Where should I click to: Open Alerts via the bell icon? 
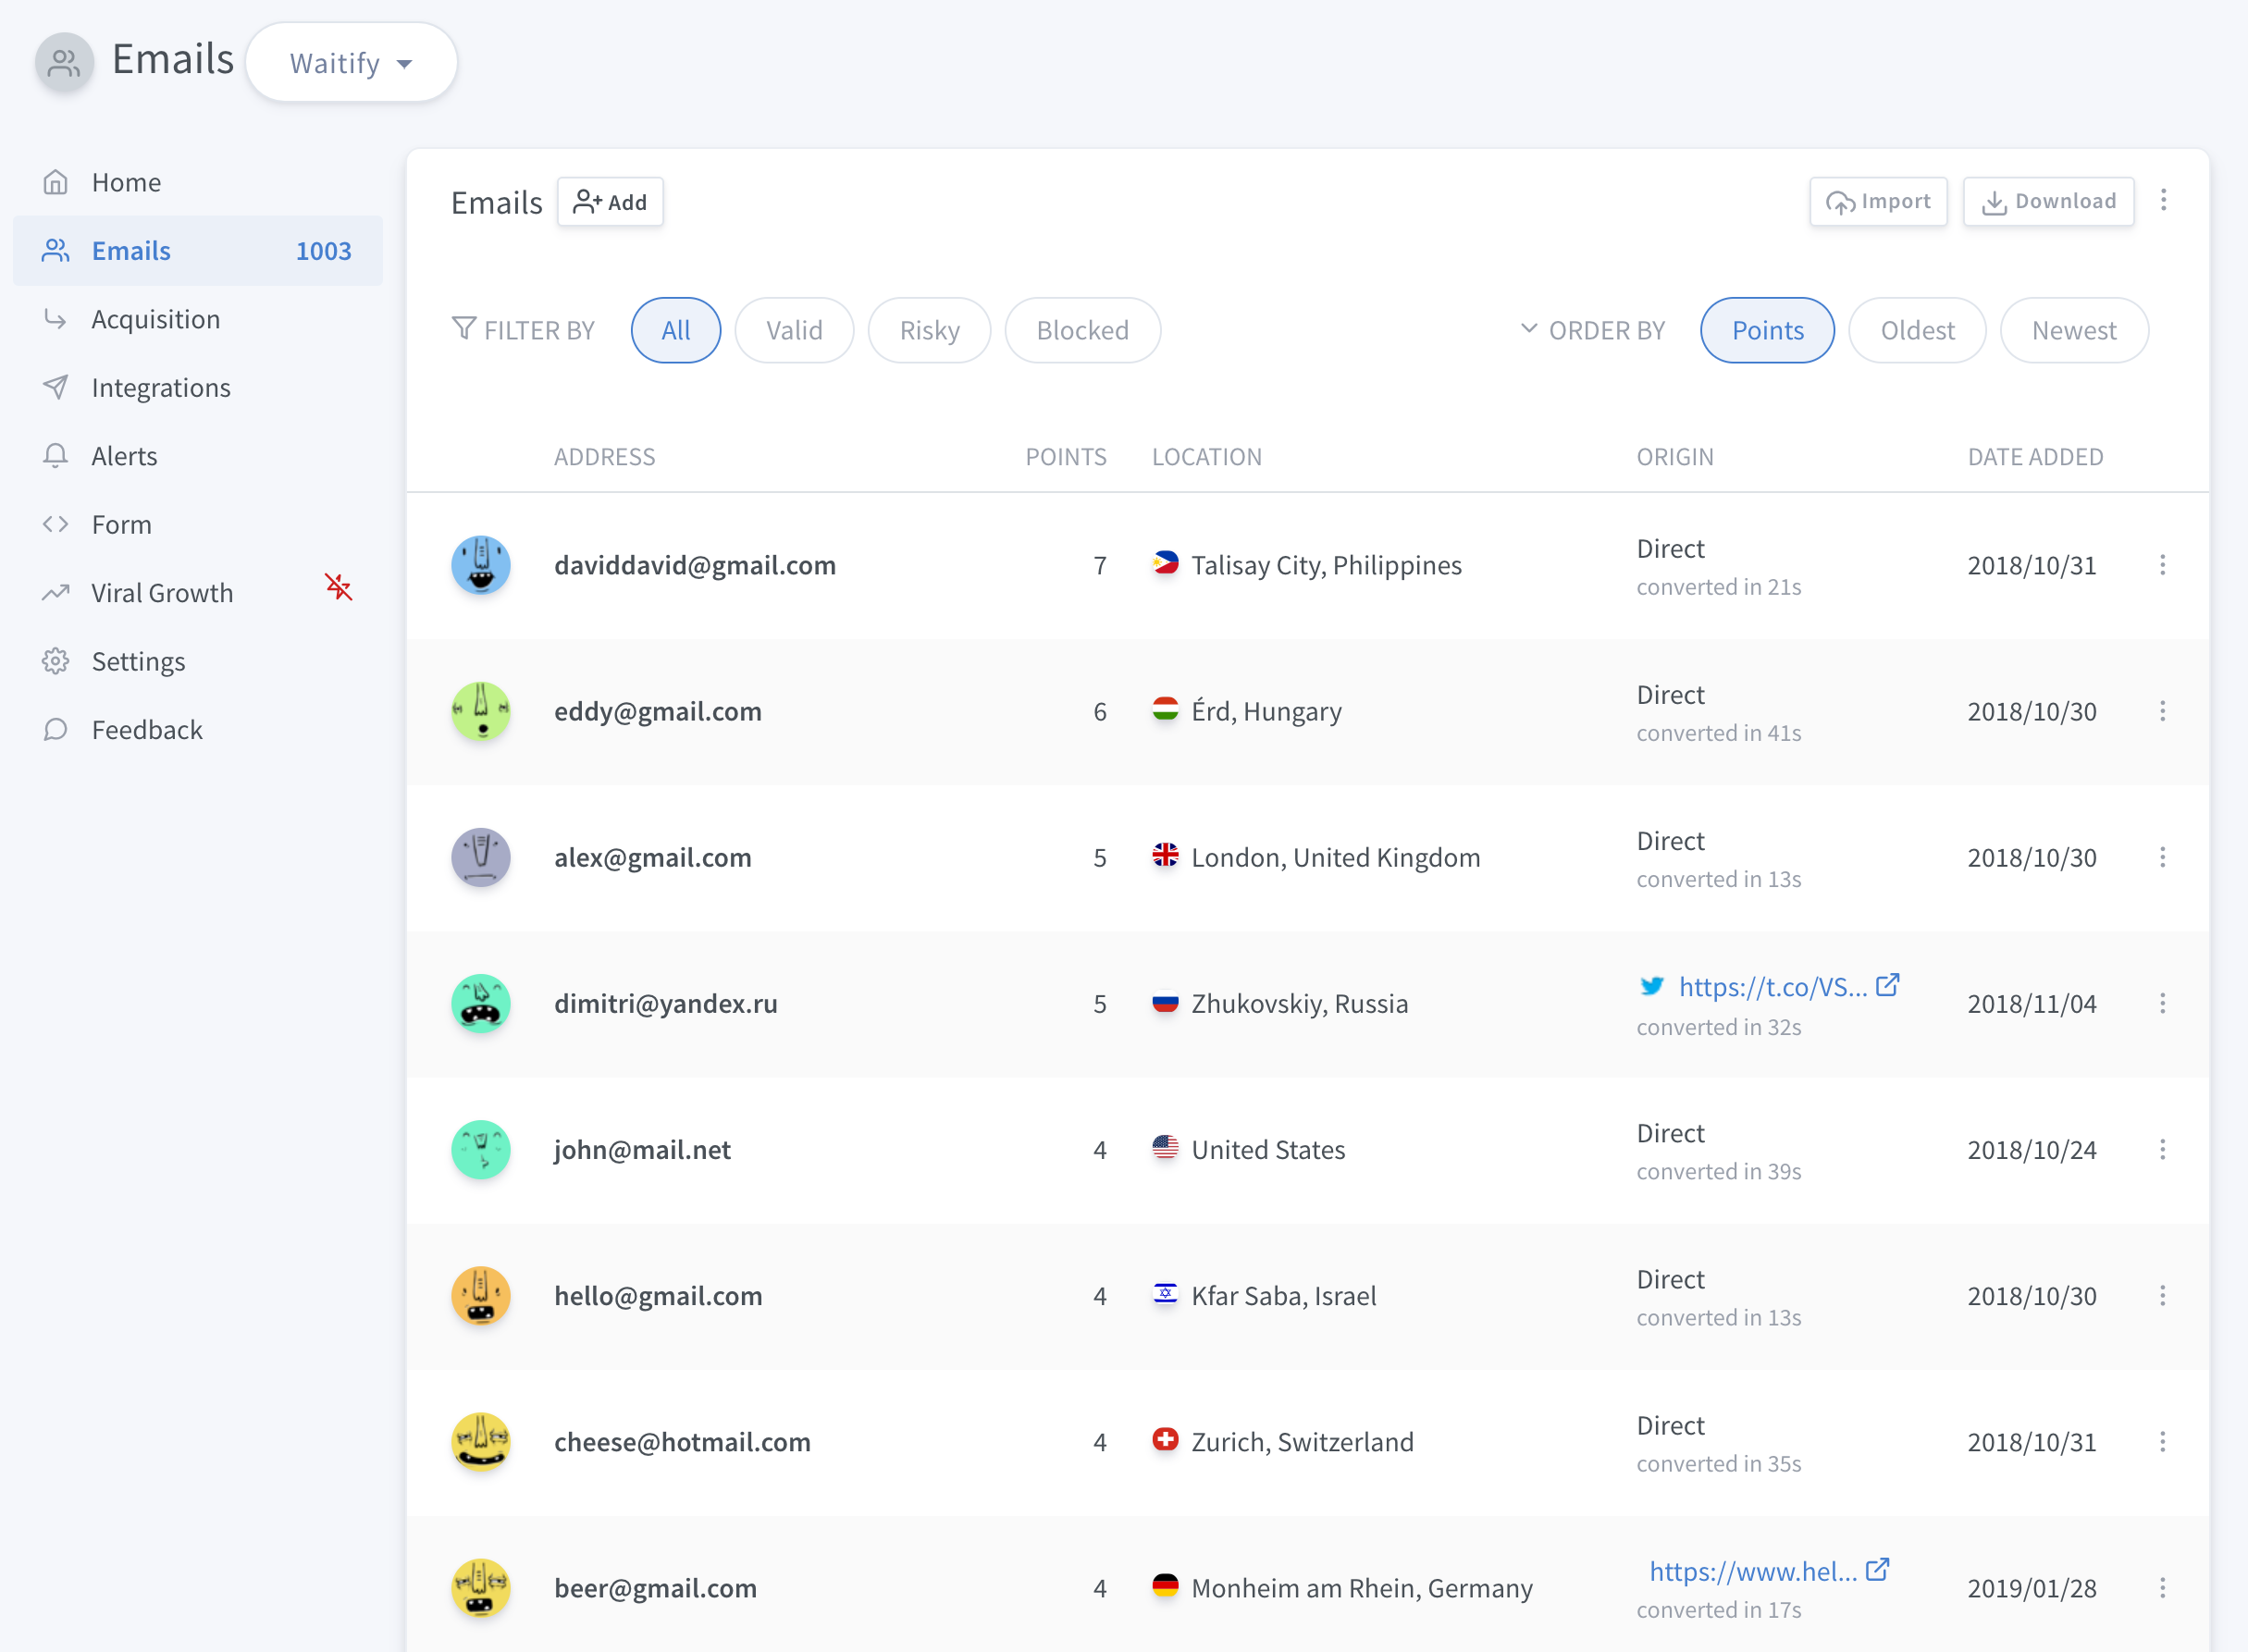pyautogui.click(x=55, y=456)
